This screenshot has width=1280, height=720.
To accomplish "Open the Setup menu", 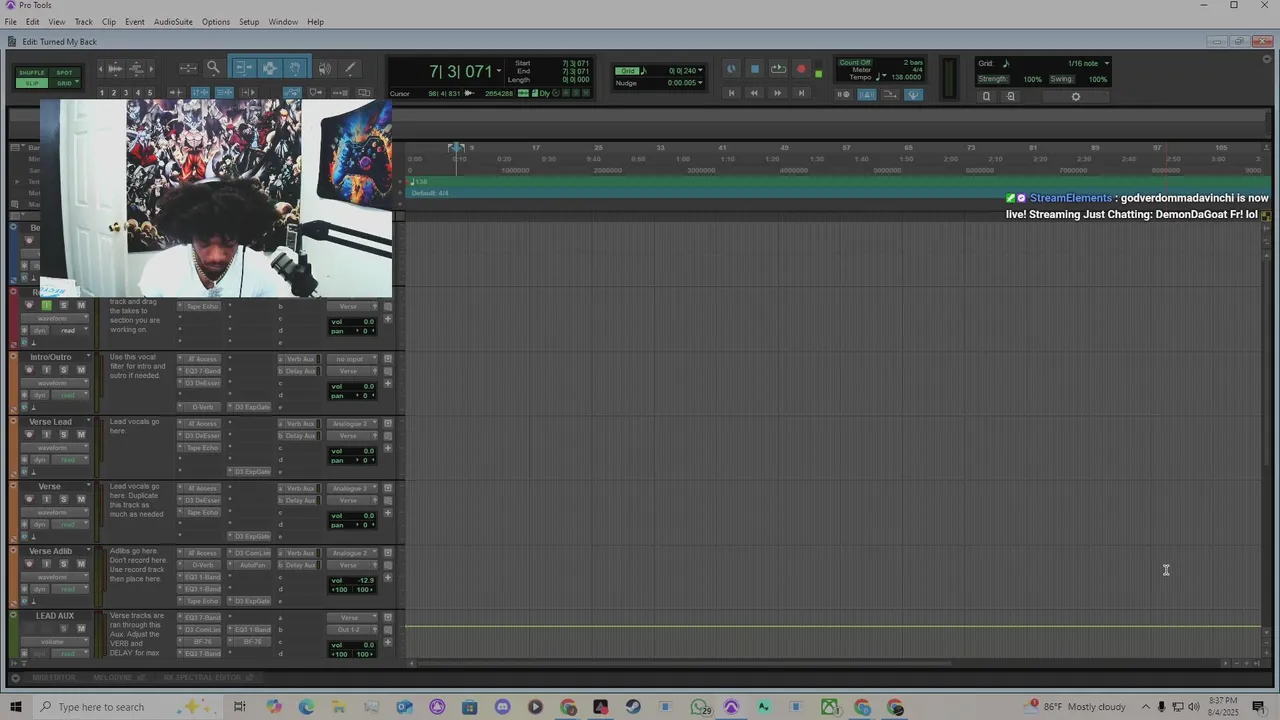I will (x=249, y=22).
